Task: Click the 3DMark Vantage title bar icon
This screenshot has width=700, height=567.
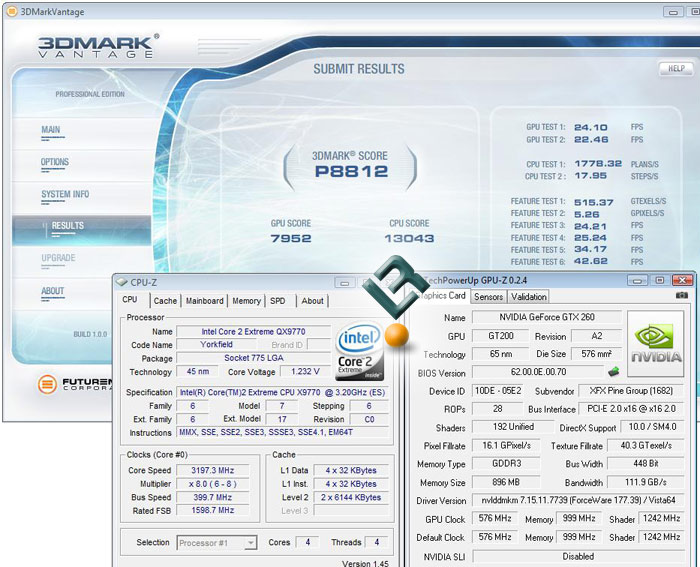Action: coord(12,11)
